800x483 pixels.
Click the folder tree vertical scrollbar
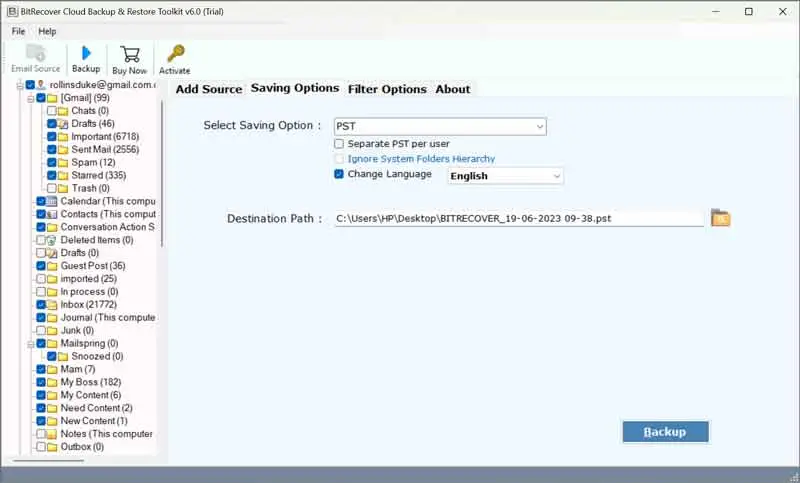tap(162, 173)
